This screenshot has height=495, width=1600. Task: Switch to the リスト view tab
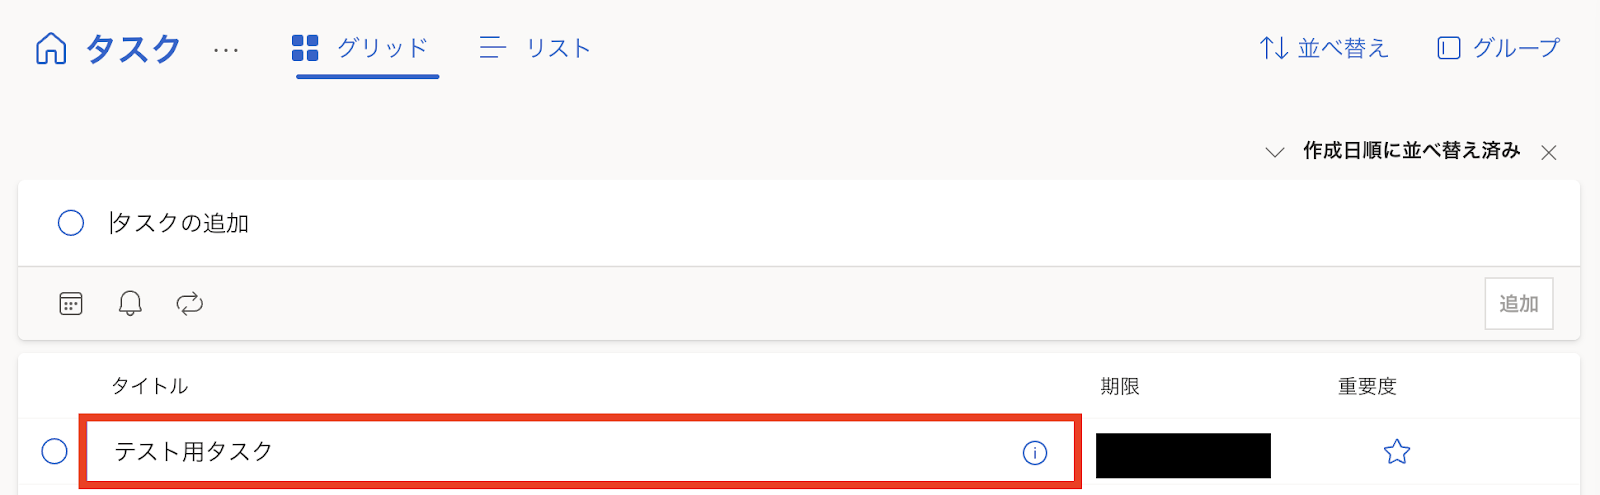[x=535, y=48]
